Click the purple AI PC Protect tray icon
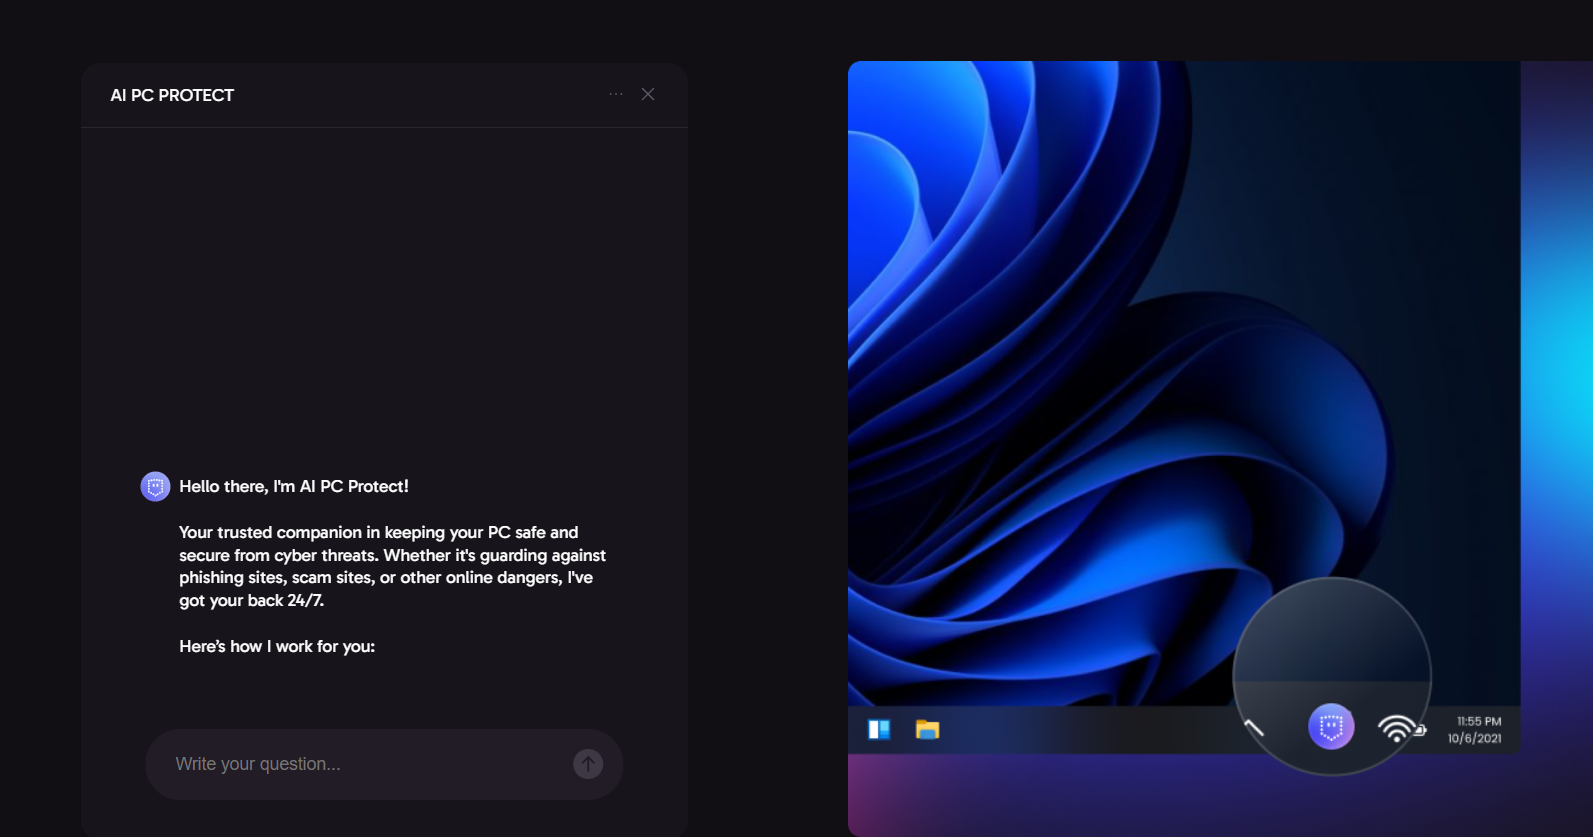Image resolution: width=1593 pixels, height=837 pixels. [x=1331, y=727]
